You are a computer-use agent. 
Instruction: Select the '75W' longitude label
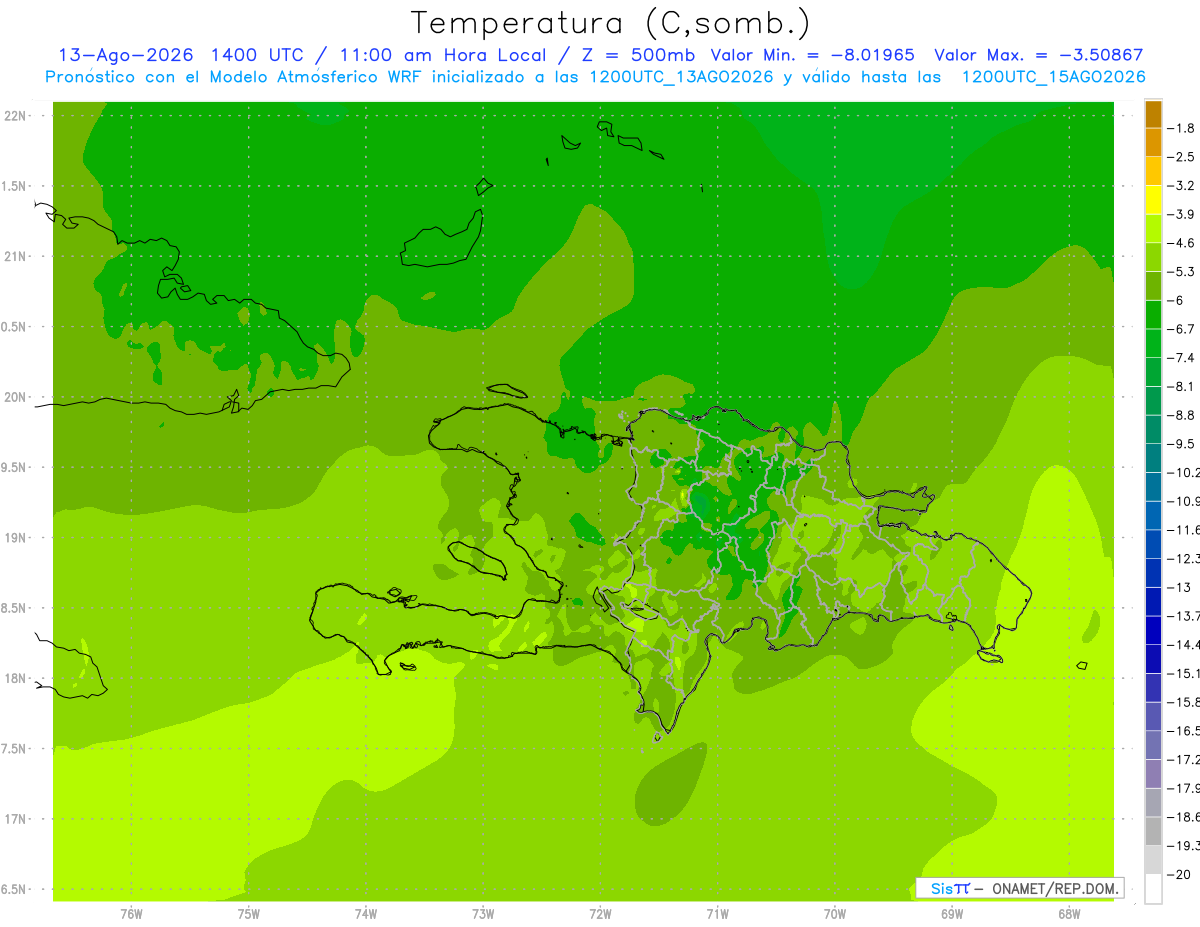point(249,914)
